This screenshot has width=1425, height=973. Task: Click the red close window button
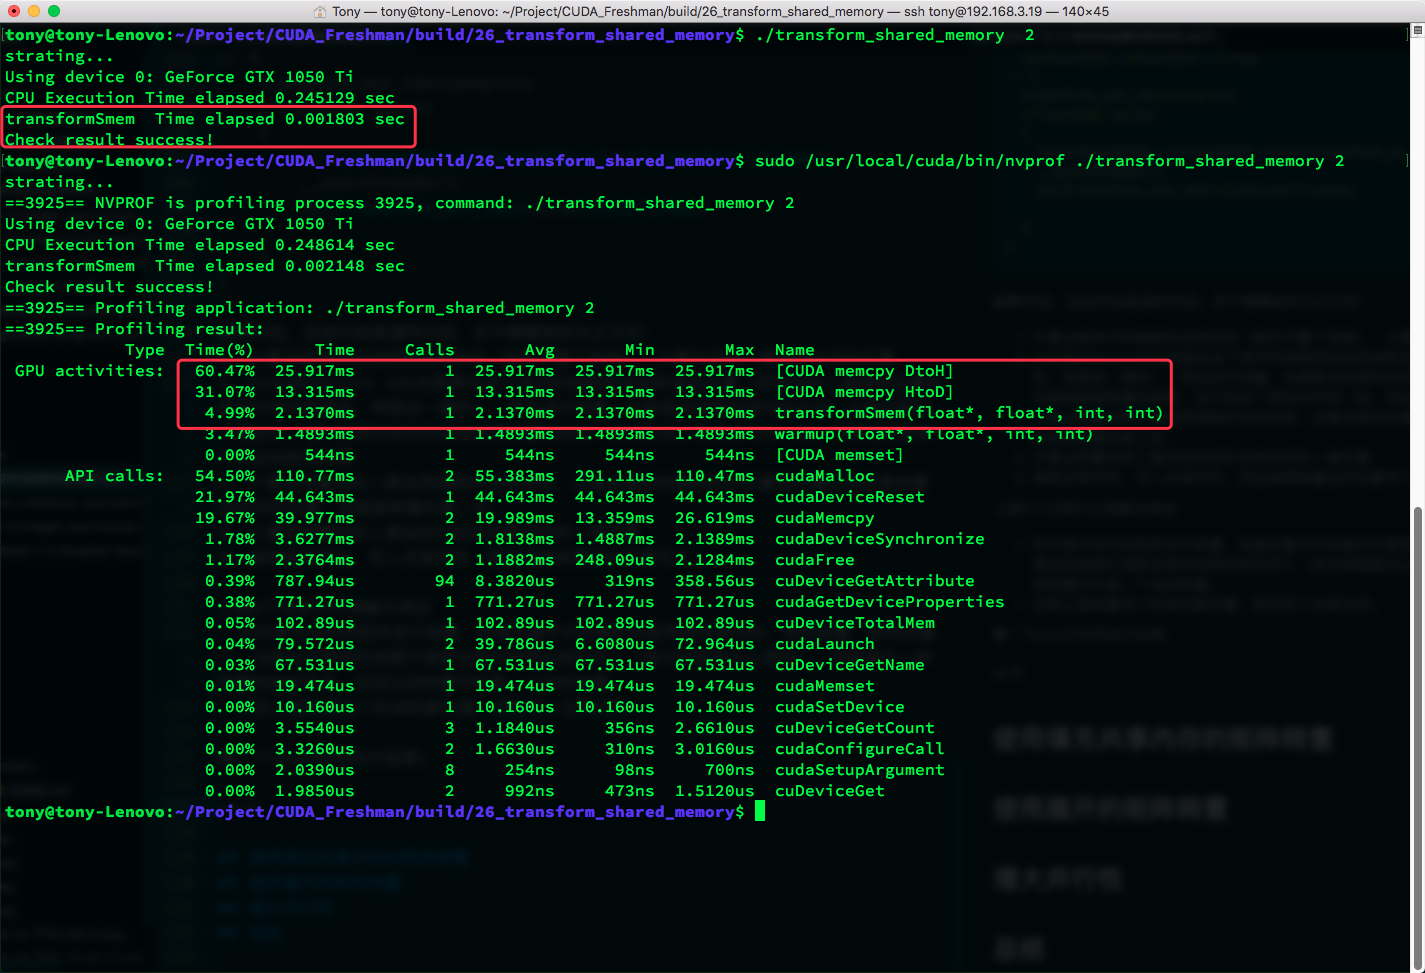click(x=14, y=11)
